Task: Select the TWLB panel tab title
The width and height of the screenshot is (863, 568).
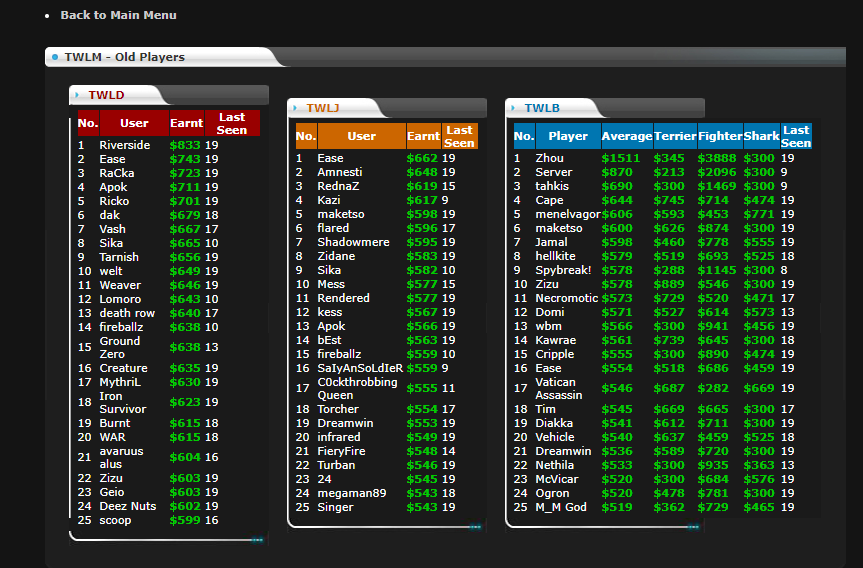Action: click(x=542, y=108)
